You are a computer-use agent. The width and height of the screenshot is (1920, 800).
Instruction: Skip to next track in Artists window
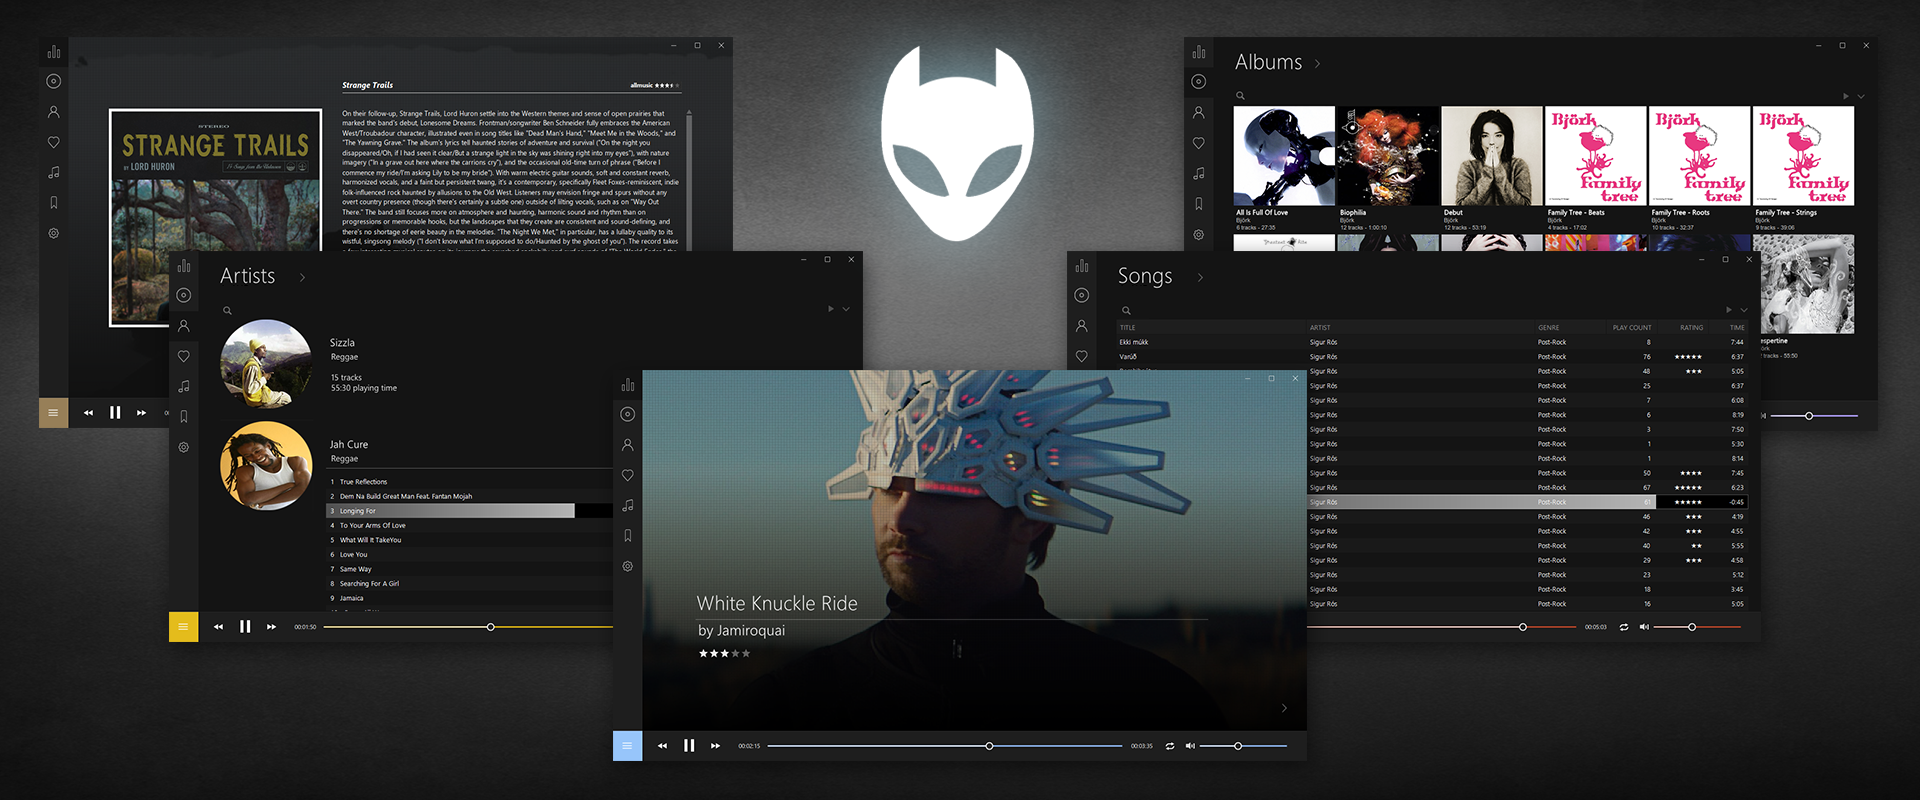[271, 627]
